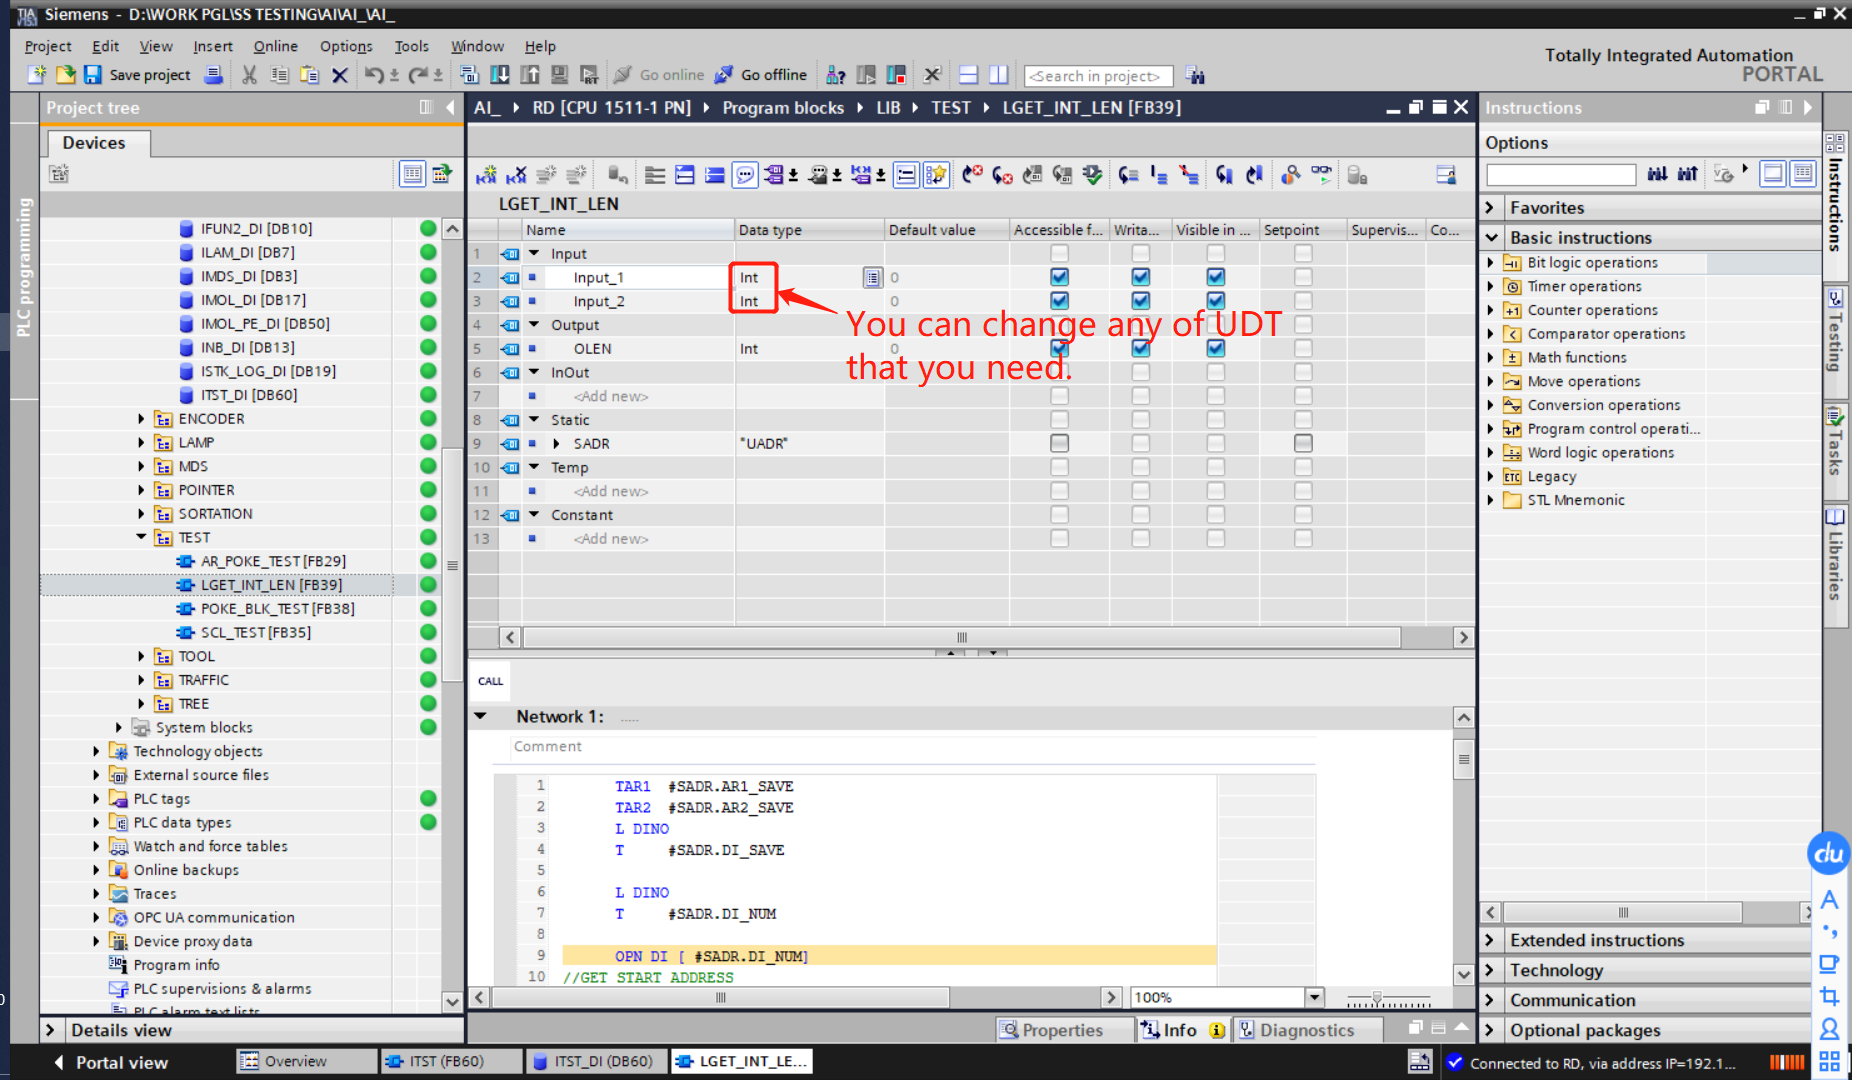The image size is (1852, 1080).
Task: Switch to Portal view
Action: [x=111, y=1062]
